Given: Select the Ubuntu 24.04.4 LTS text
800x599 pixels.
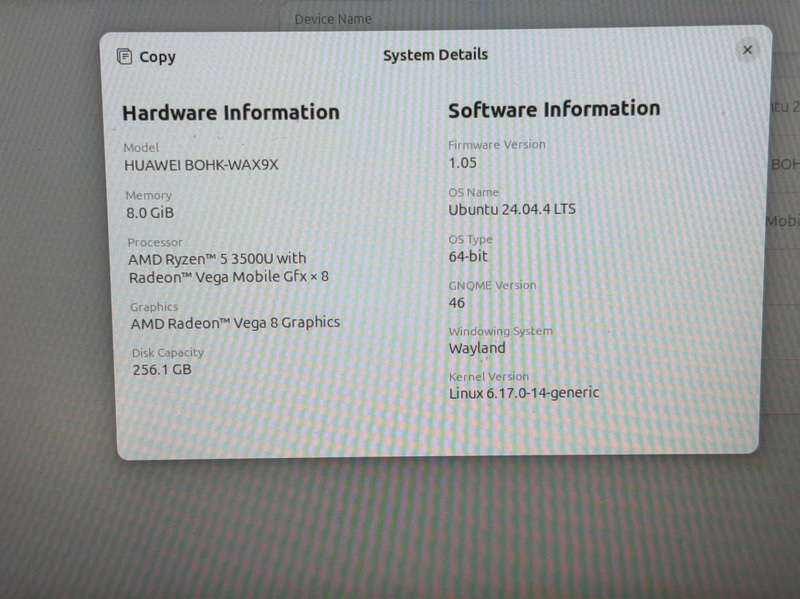Looking at the screenshot, I should [512, 210].
